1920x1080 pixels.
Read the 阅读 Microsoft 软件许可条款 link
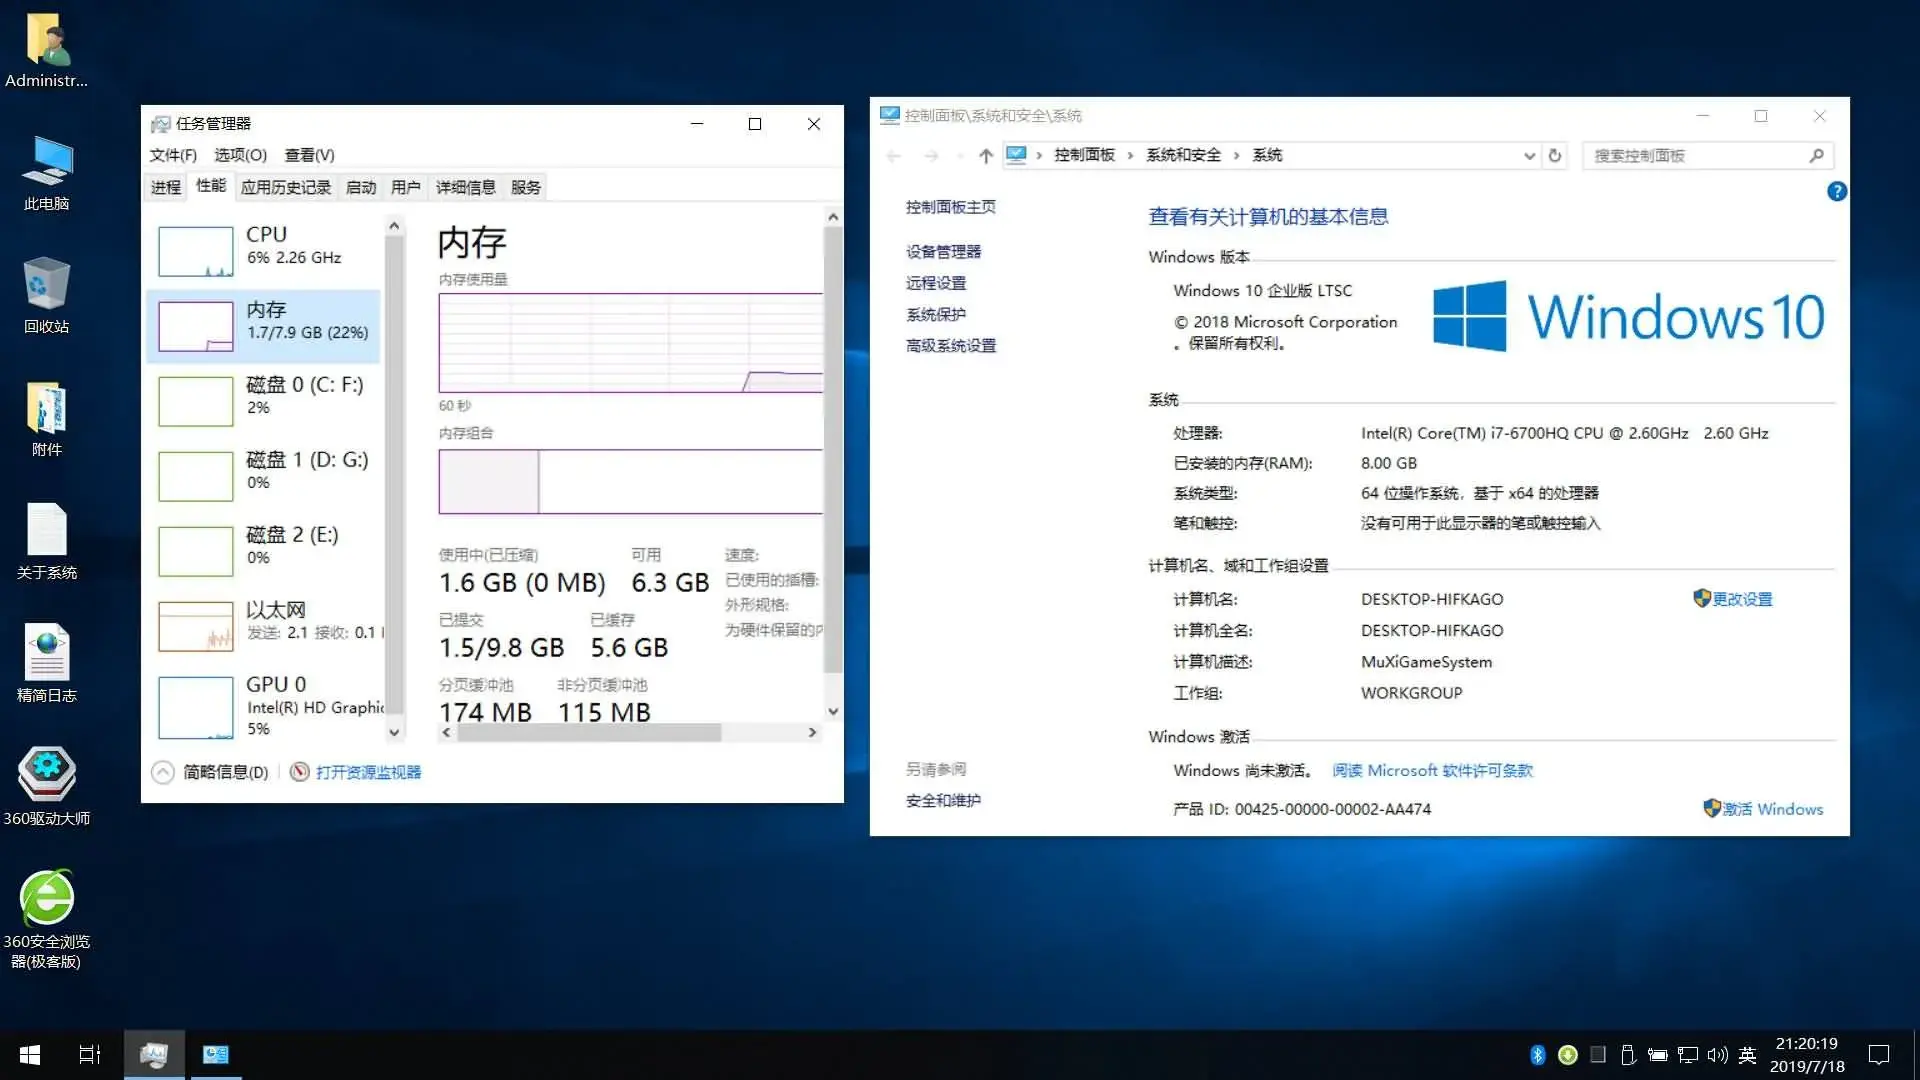click(x=1432, y=771)
